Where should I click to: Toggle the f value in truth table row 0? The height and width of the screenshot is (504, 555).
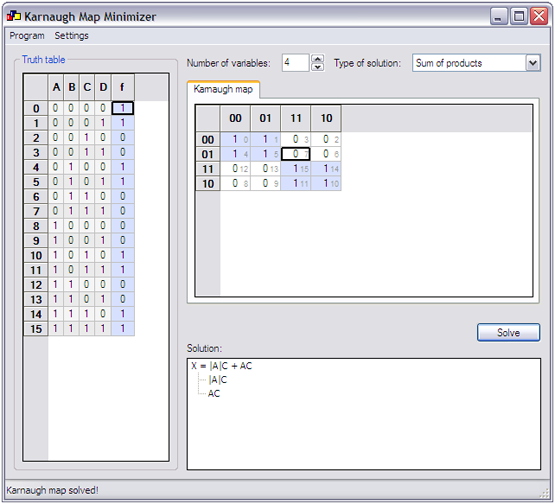[122, 108]
